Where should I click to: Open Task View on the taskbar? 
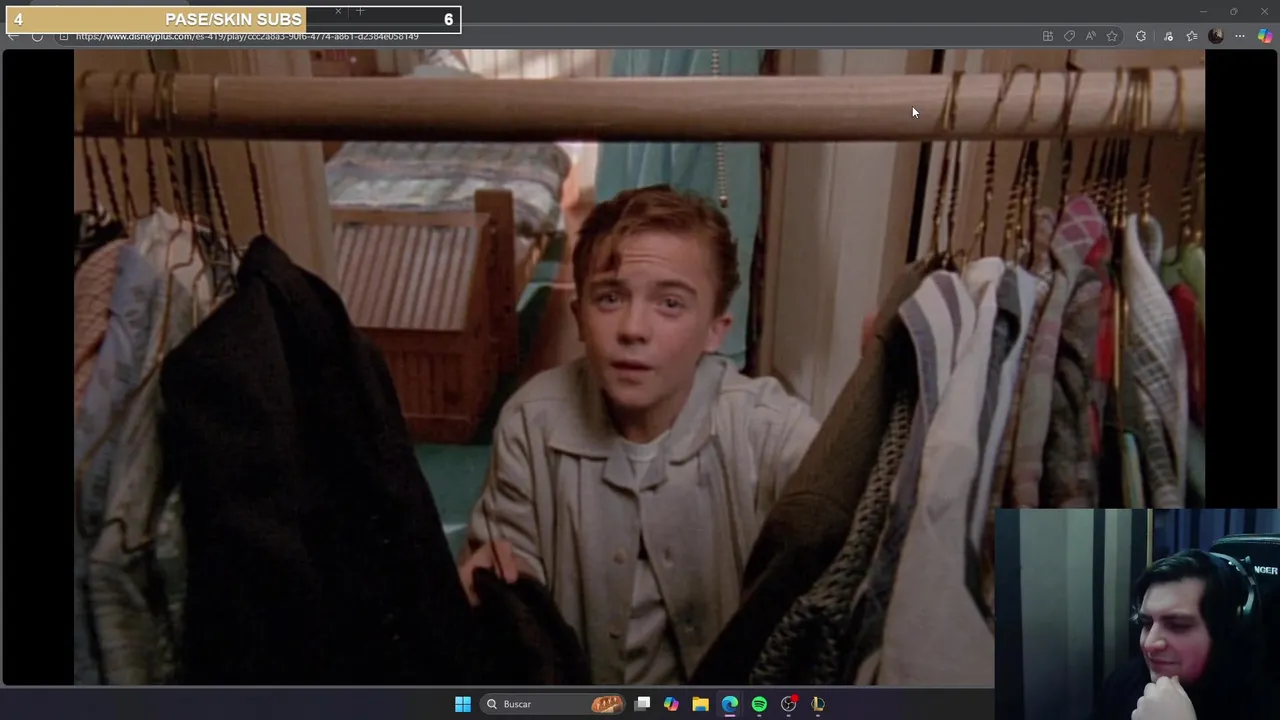pos(642,704)
